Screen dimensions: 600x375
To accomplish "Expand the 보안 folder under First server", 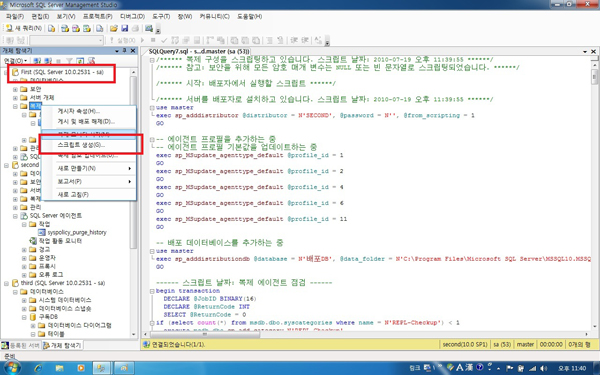I will [x=15, y=89].
